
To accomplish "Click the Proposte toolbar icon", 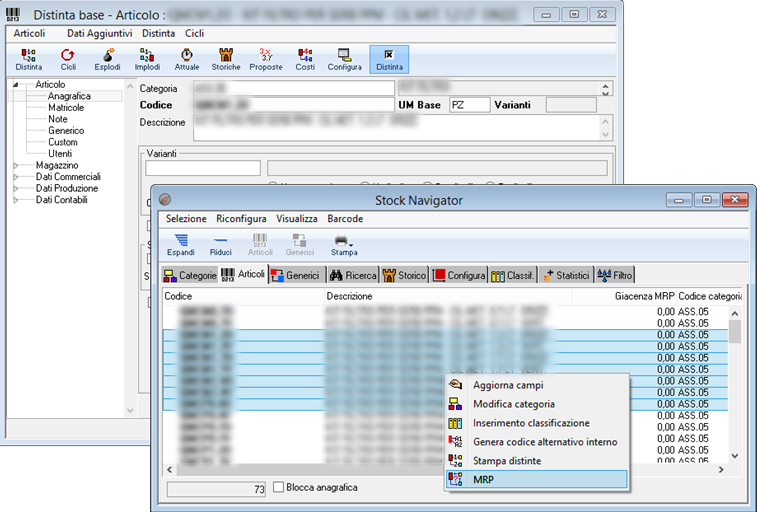I will 266,59.
